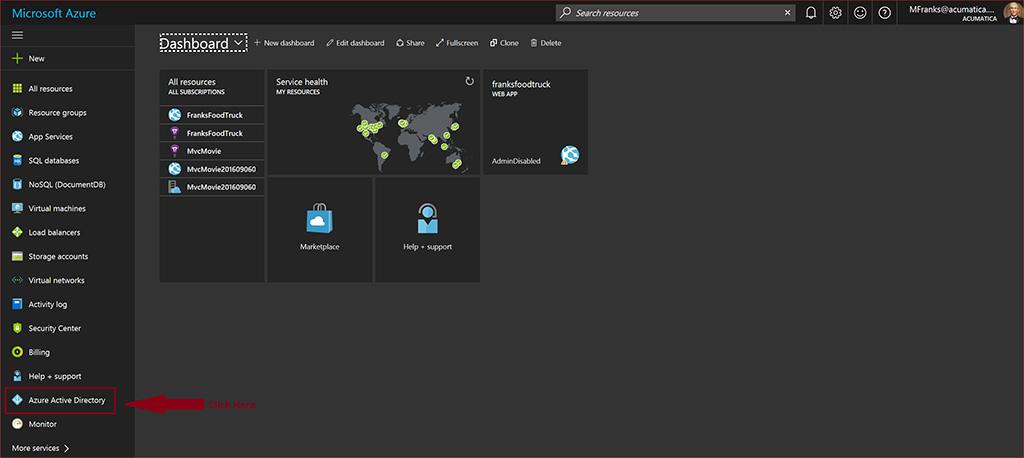Open the Billing circle icon

pos(18,352)
